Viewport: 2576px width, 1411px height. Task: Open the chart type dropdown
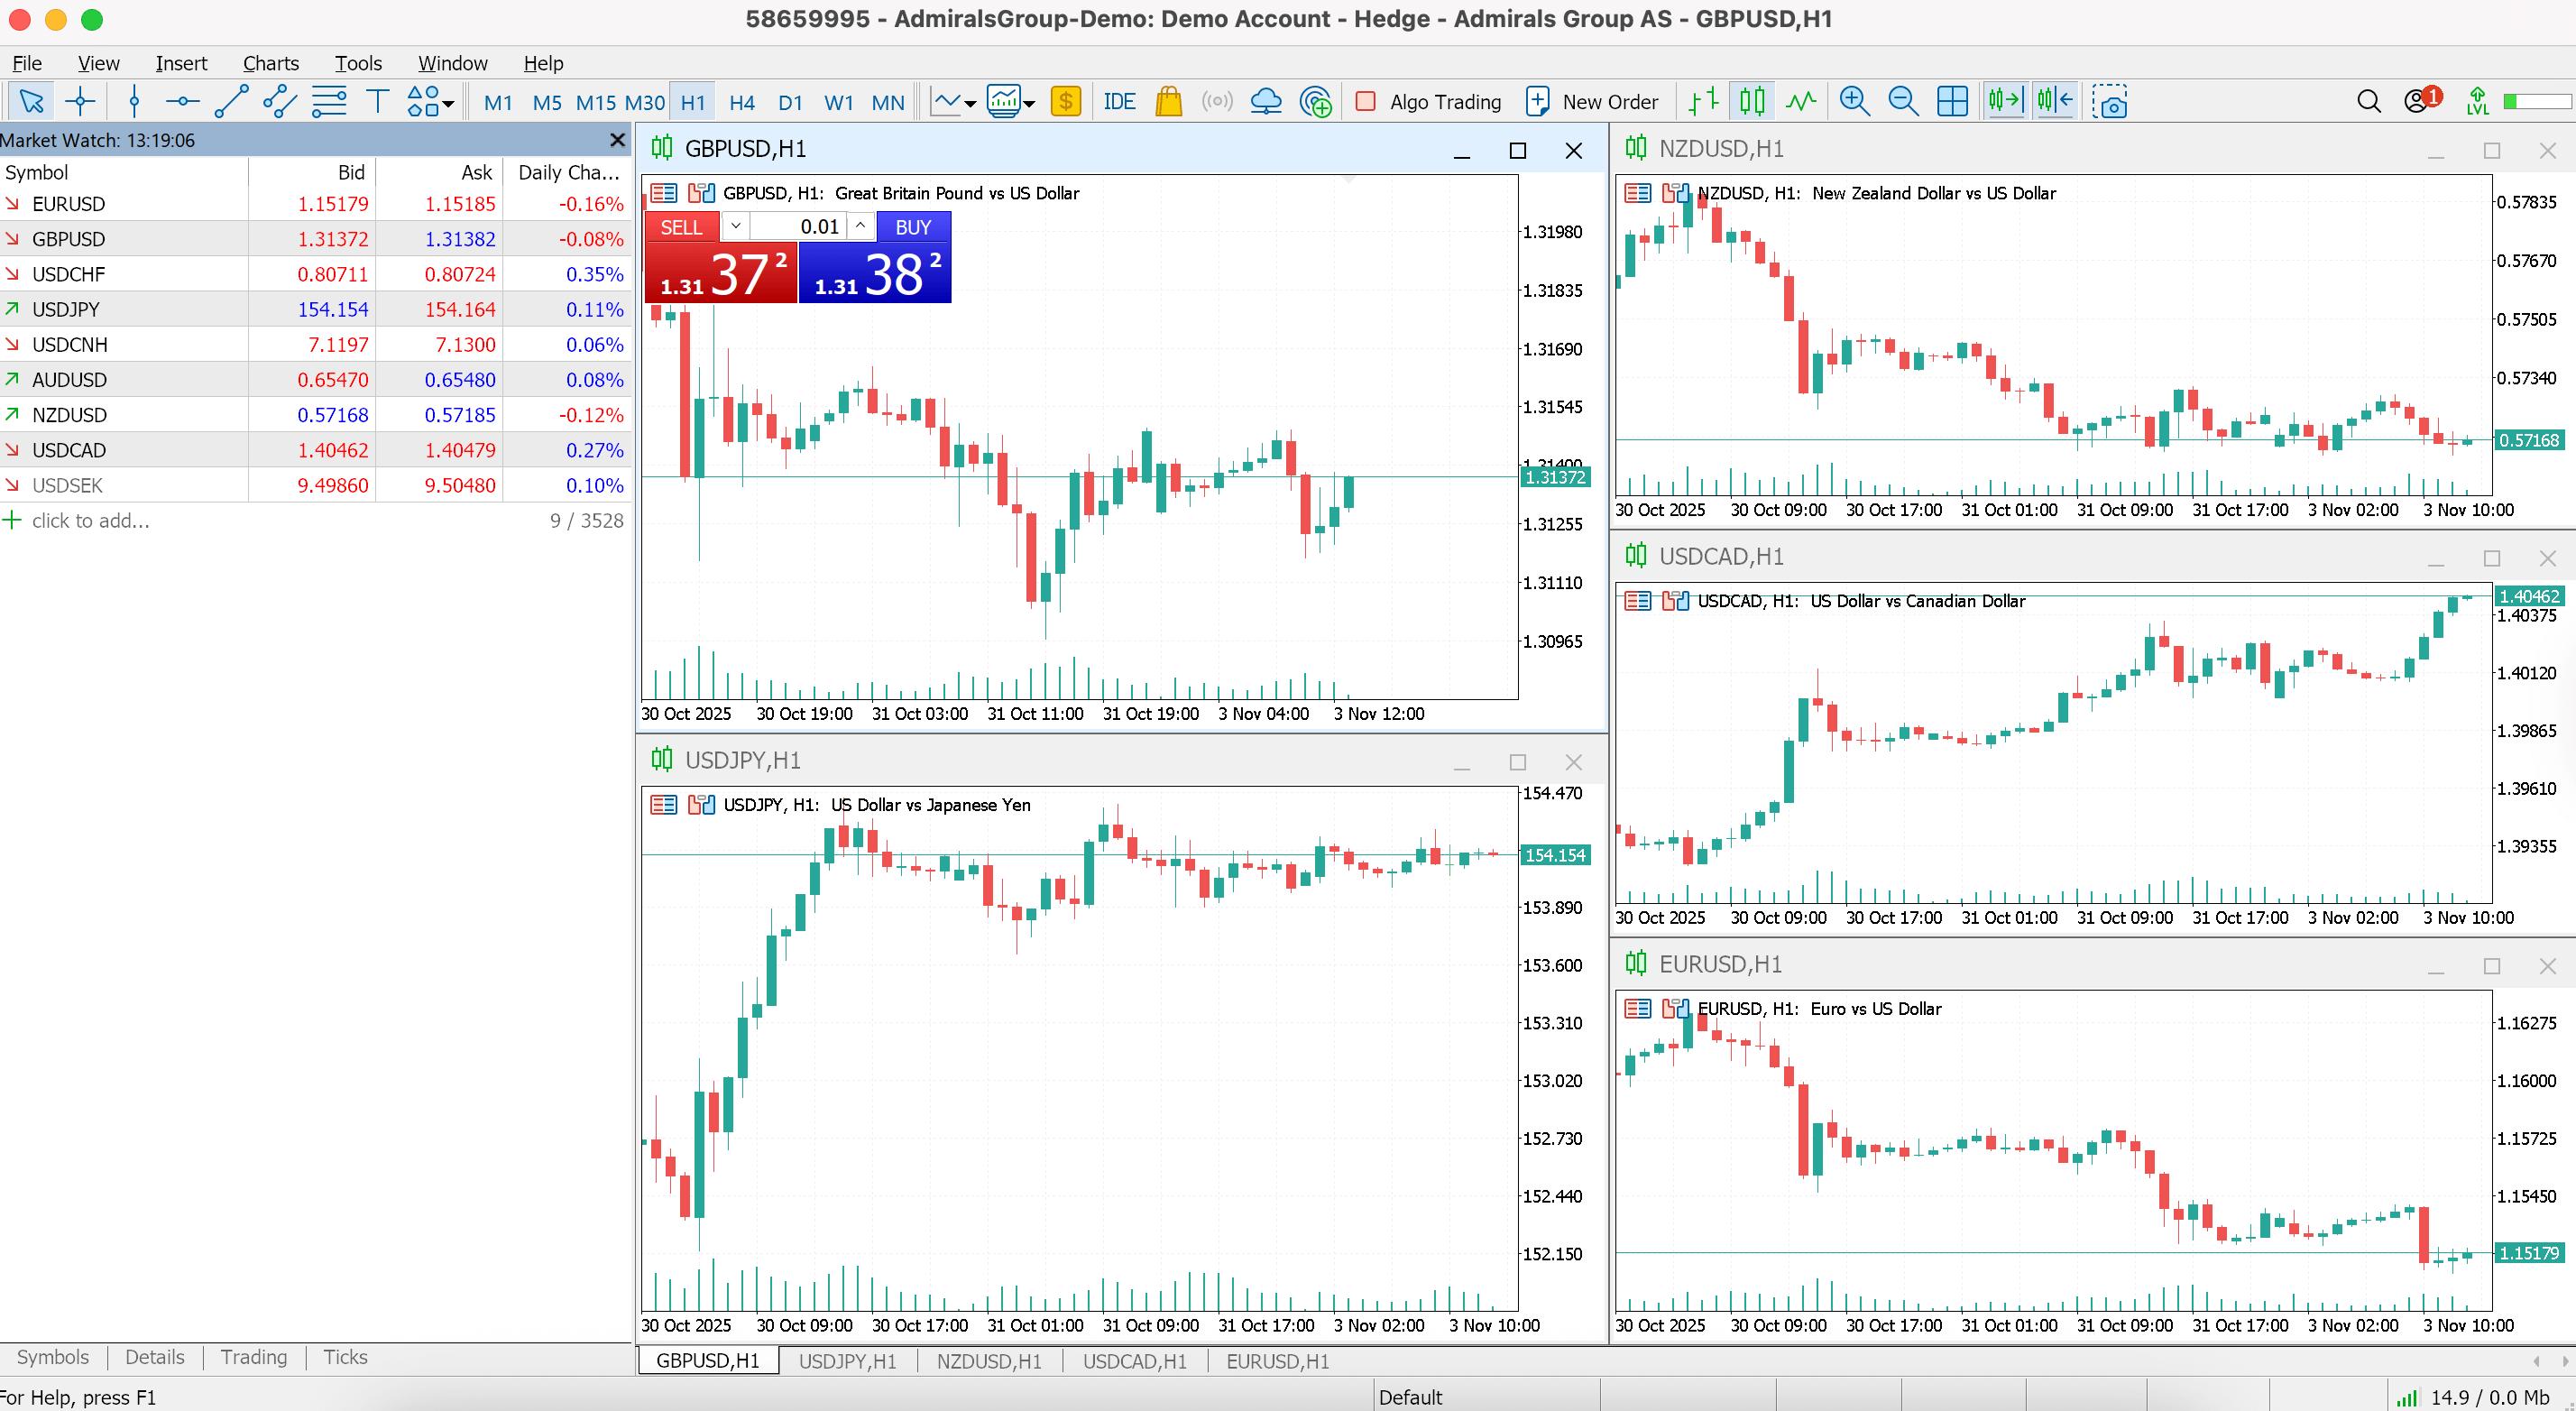pos(953,101)
